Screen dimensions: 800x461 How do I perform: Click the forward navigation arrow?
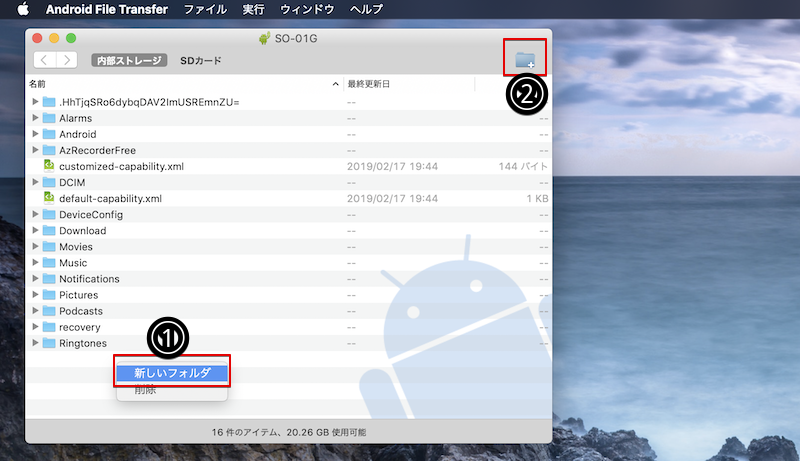tap(66, 60)
